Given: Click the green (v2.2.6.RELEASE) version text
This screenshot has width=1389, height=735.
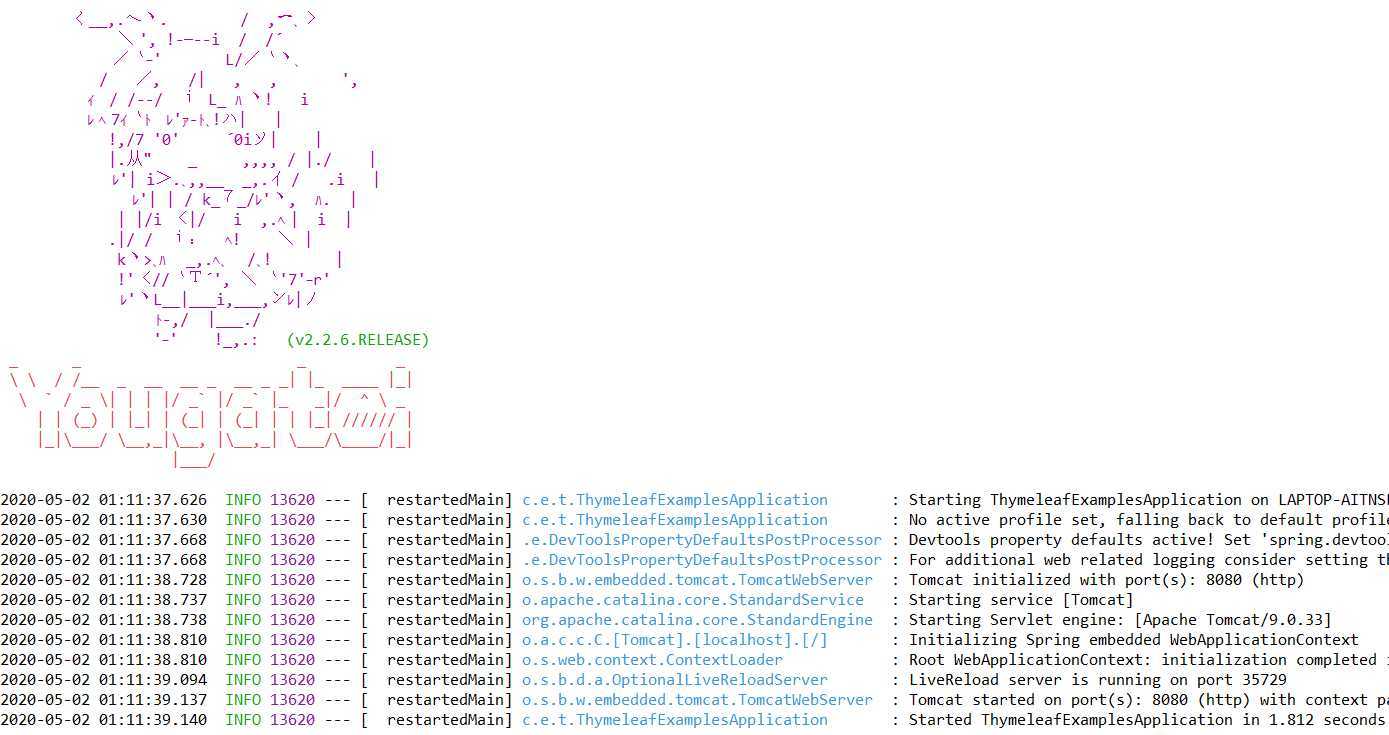Looking at the screenshot, I should coord(358,340).
